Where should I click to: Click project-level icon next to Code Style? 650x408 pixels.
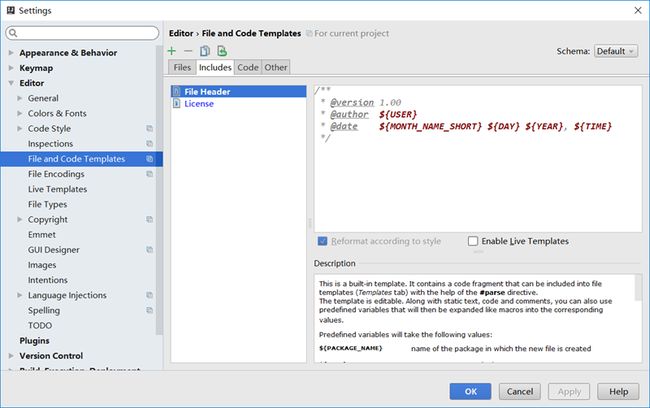(150, 129)
